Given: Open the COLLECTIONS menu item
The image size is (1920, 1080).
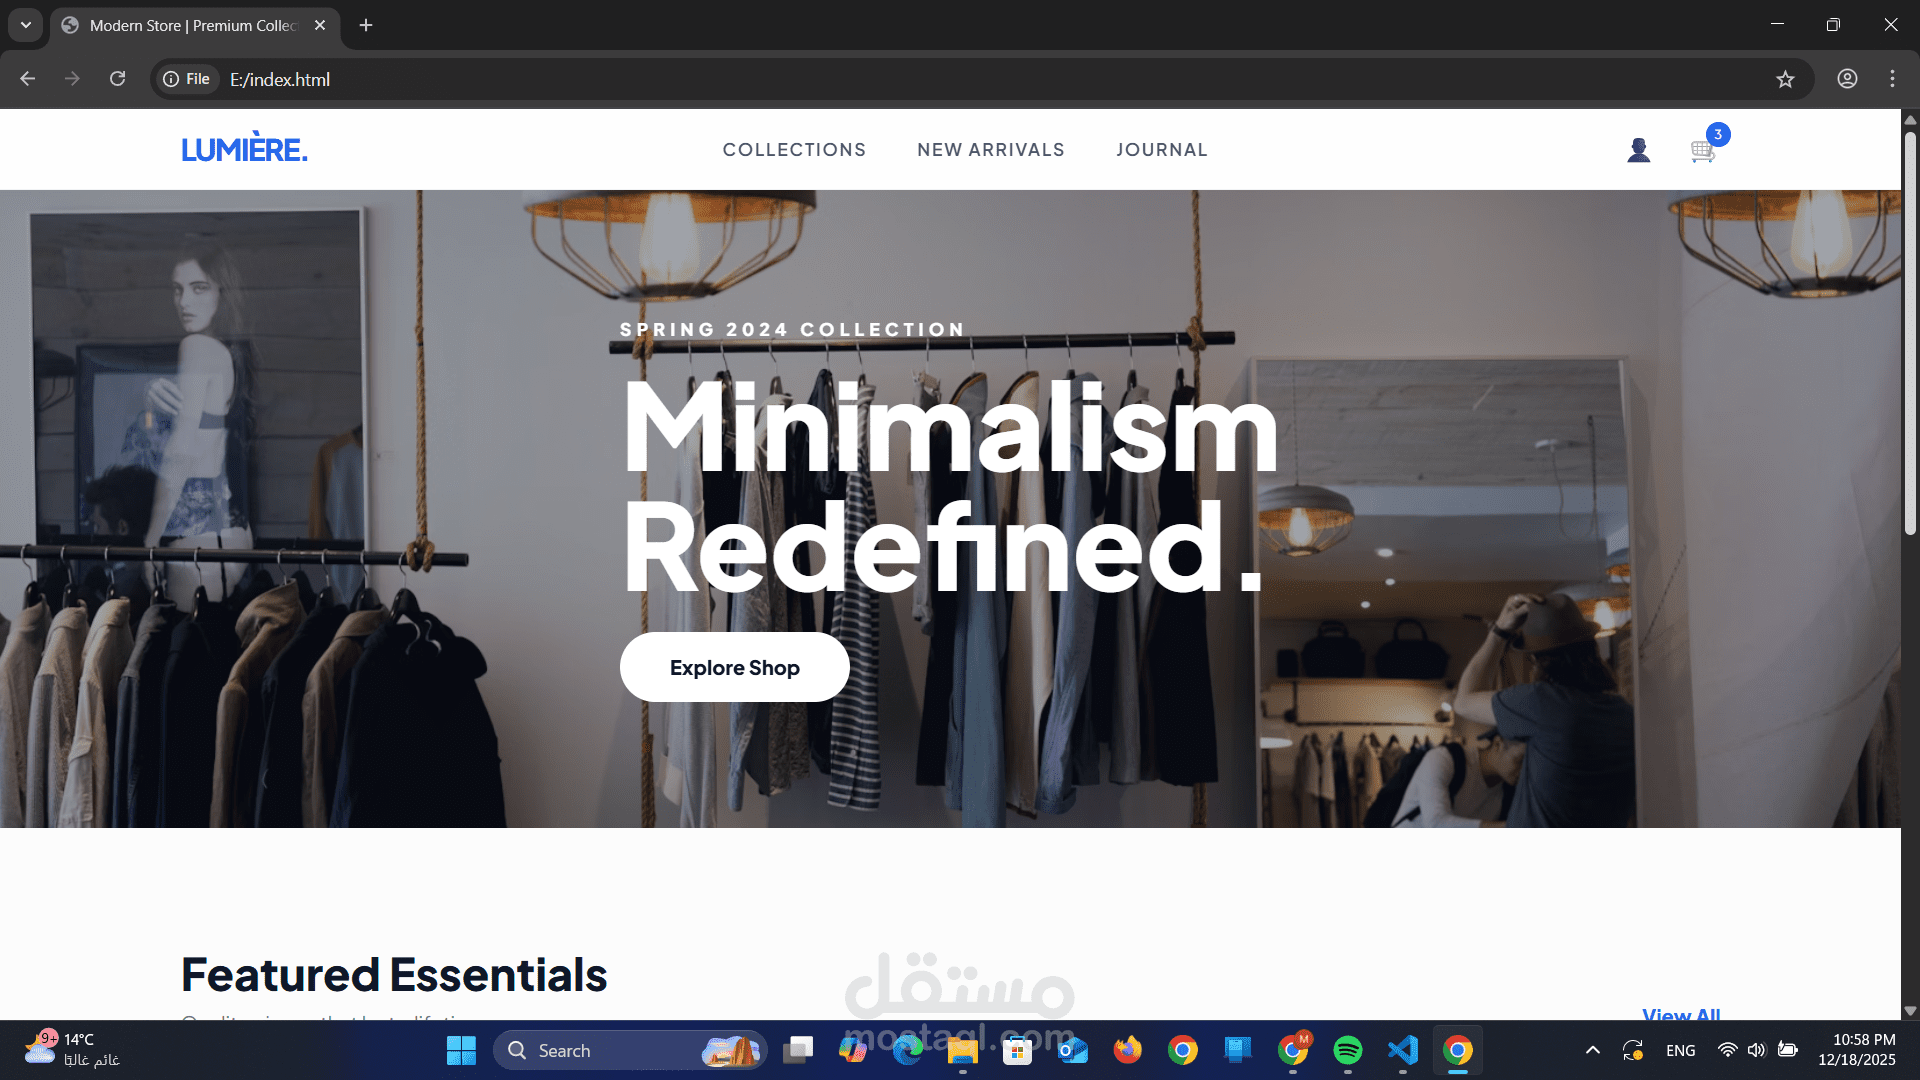Looking at the screenshot, I should pos(794,150).
